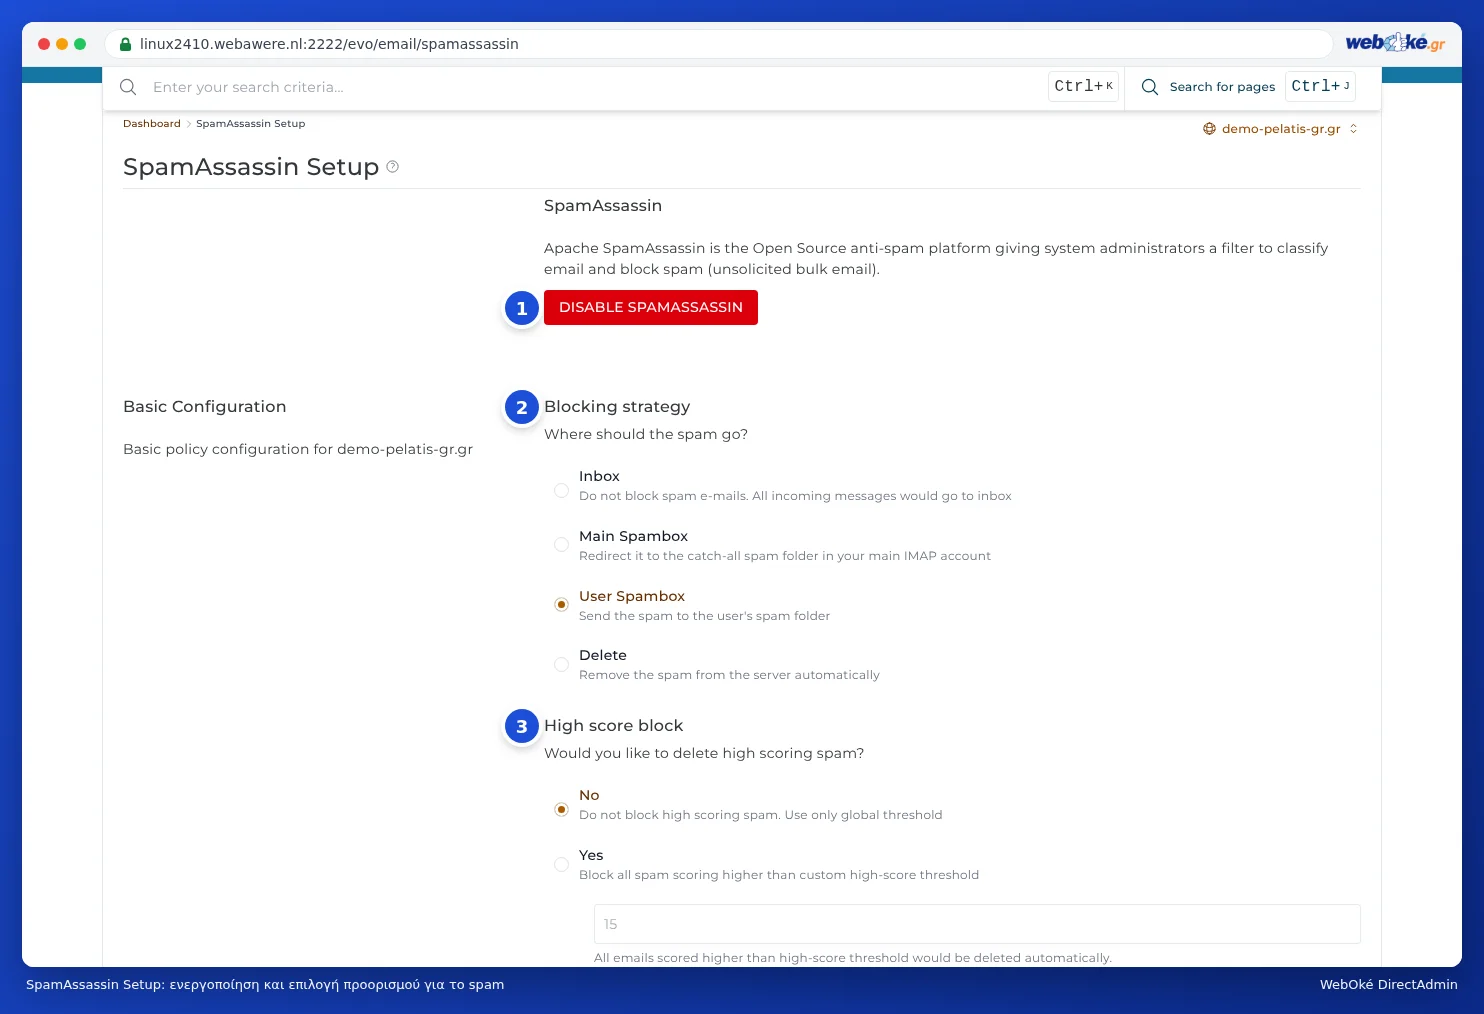Screen dimensions: 1484x1014
Task: Click the Search for pages magnifier icon
Action: pyautogui.click(x=1150, y=87)
